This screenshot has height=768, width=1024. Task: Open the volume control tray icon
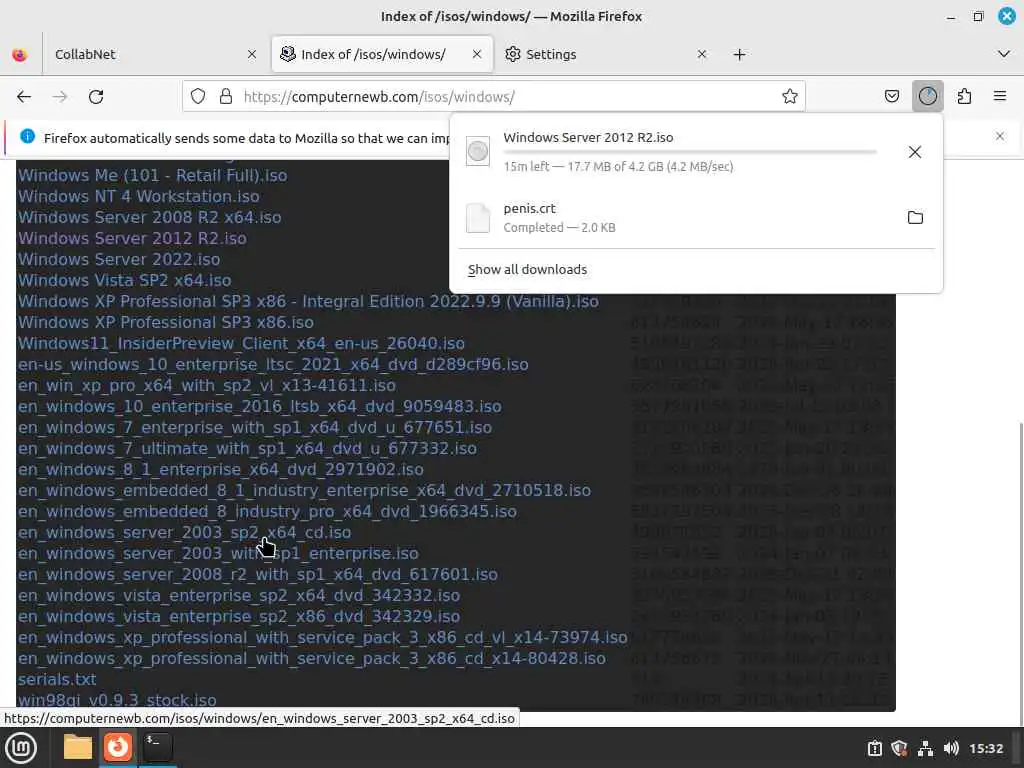(x=951, y=748)
